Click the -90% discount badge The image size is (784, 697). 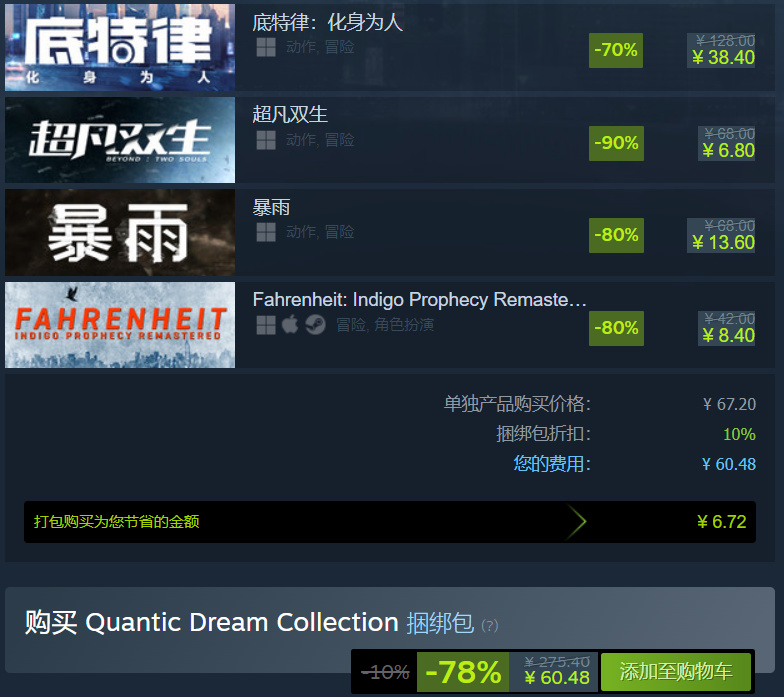616,143
